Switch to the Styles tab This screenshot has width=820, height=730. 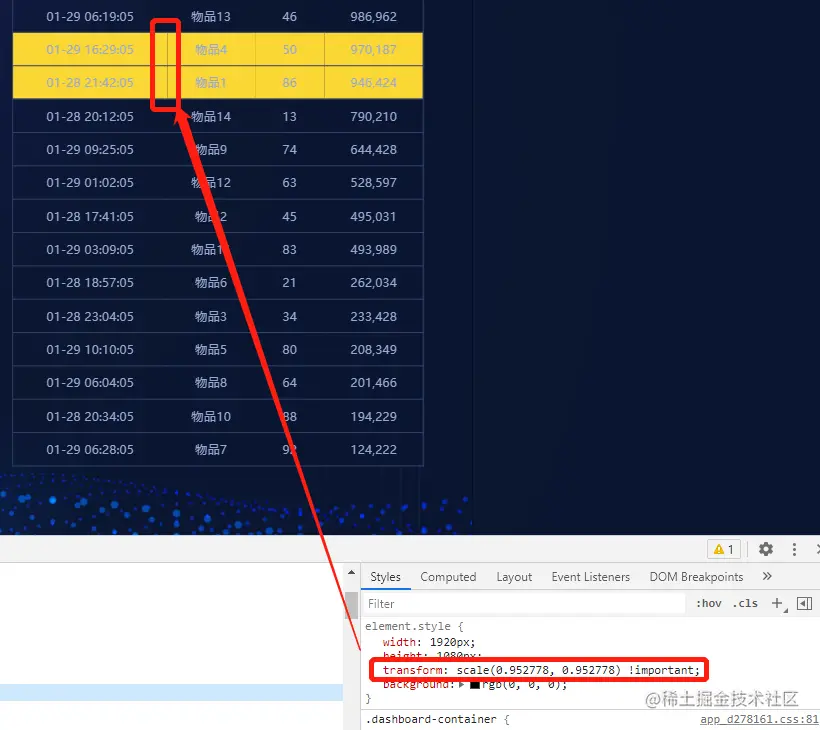tap(385, 577)
